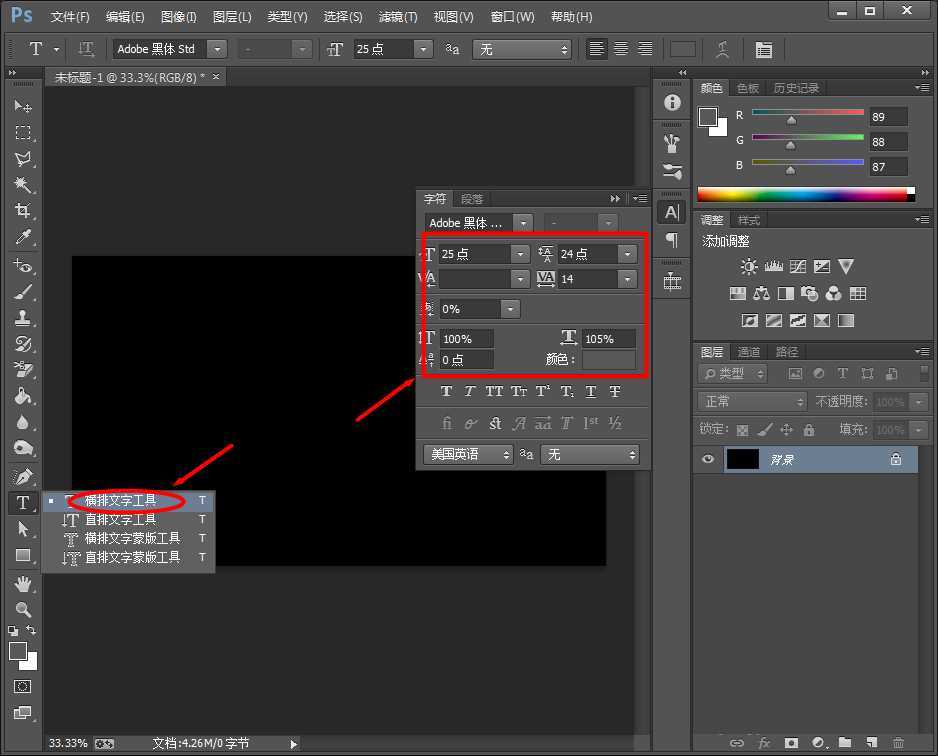Toggle faux bold in Character panel
Viewport: 938px width, 756px height.
click(446, 391)
